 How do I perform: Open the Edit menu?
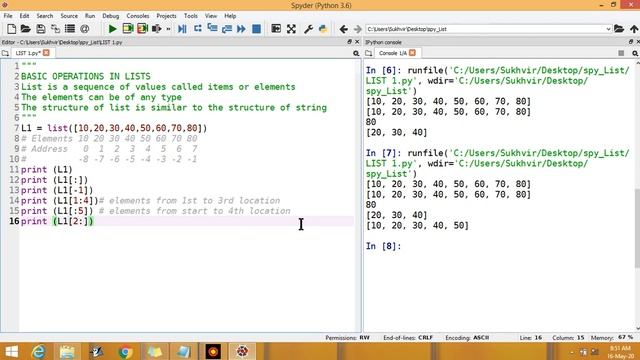24,16
